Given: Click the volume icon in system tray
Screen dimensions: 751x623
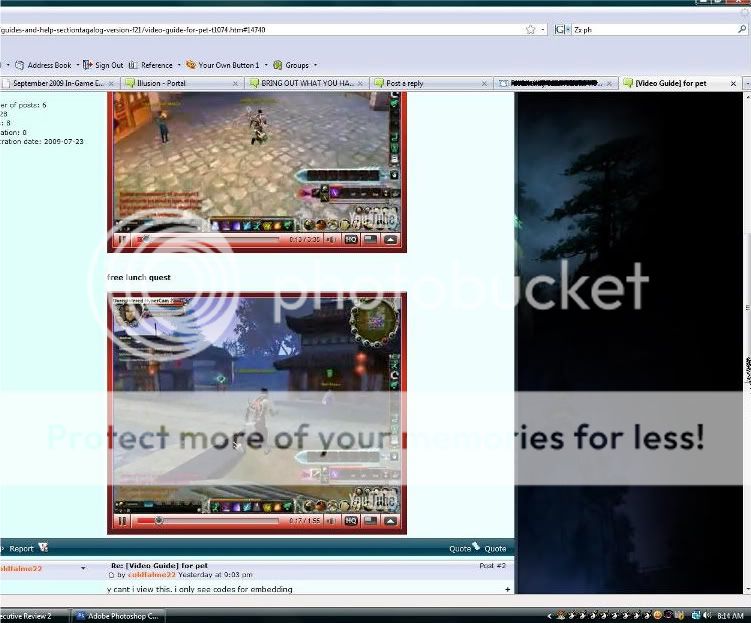Looking at the screenshot, I should 707,616.
